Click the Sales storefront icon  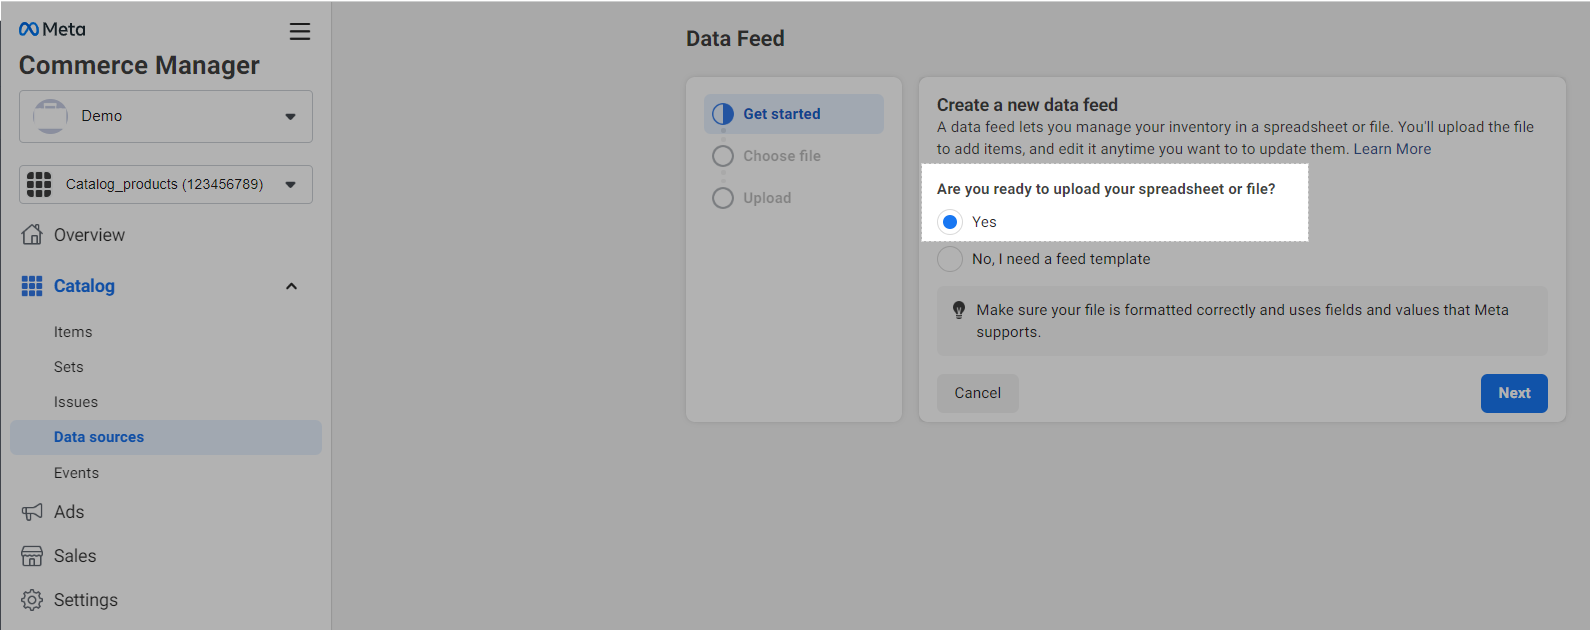(x=32, y=556)
